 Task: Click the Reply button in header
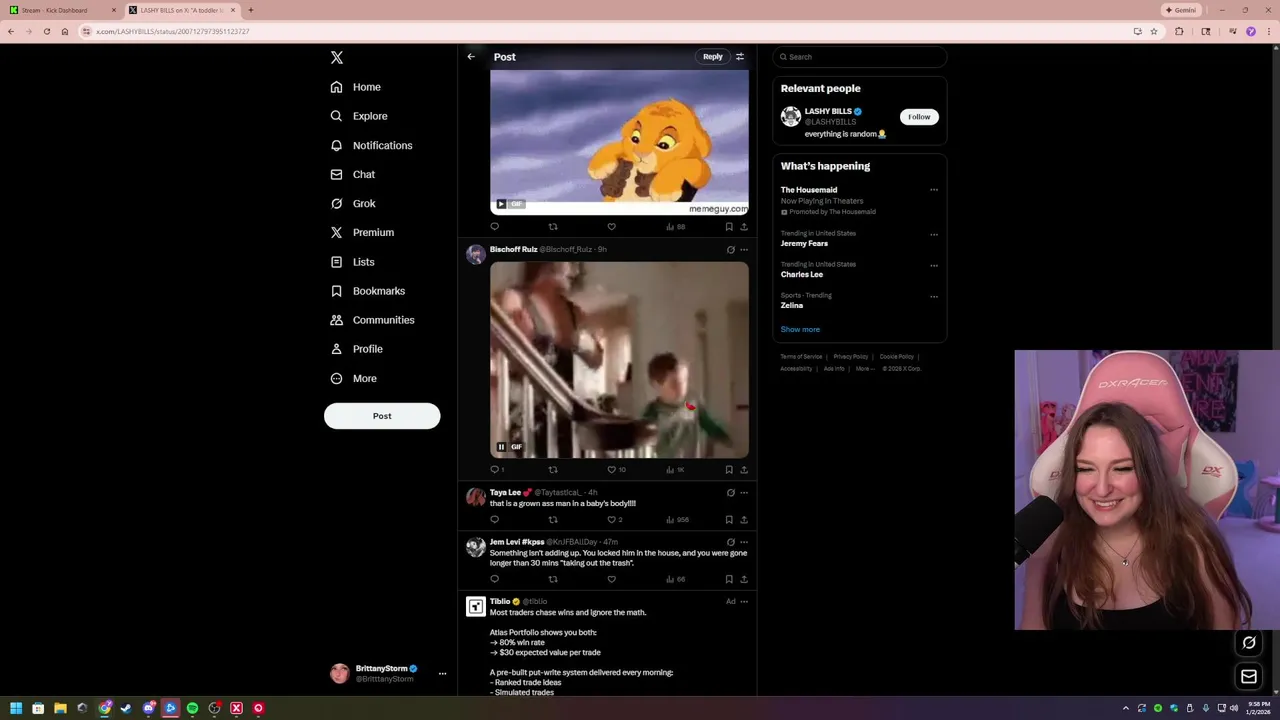(x=712, y=57)
